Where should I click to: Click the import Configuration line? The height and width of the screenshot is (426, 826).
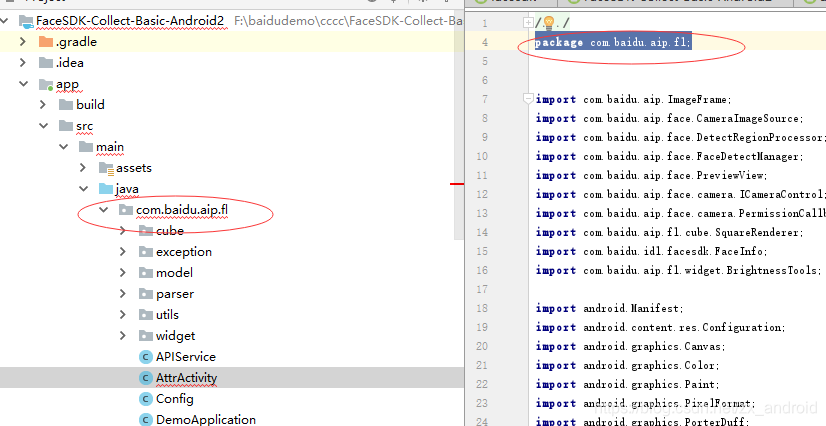point(661,327)
